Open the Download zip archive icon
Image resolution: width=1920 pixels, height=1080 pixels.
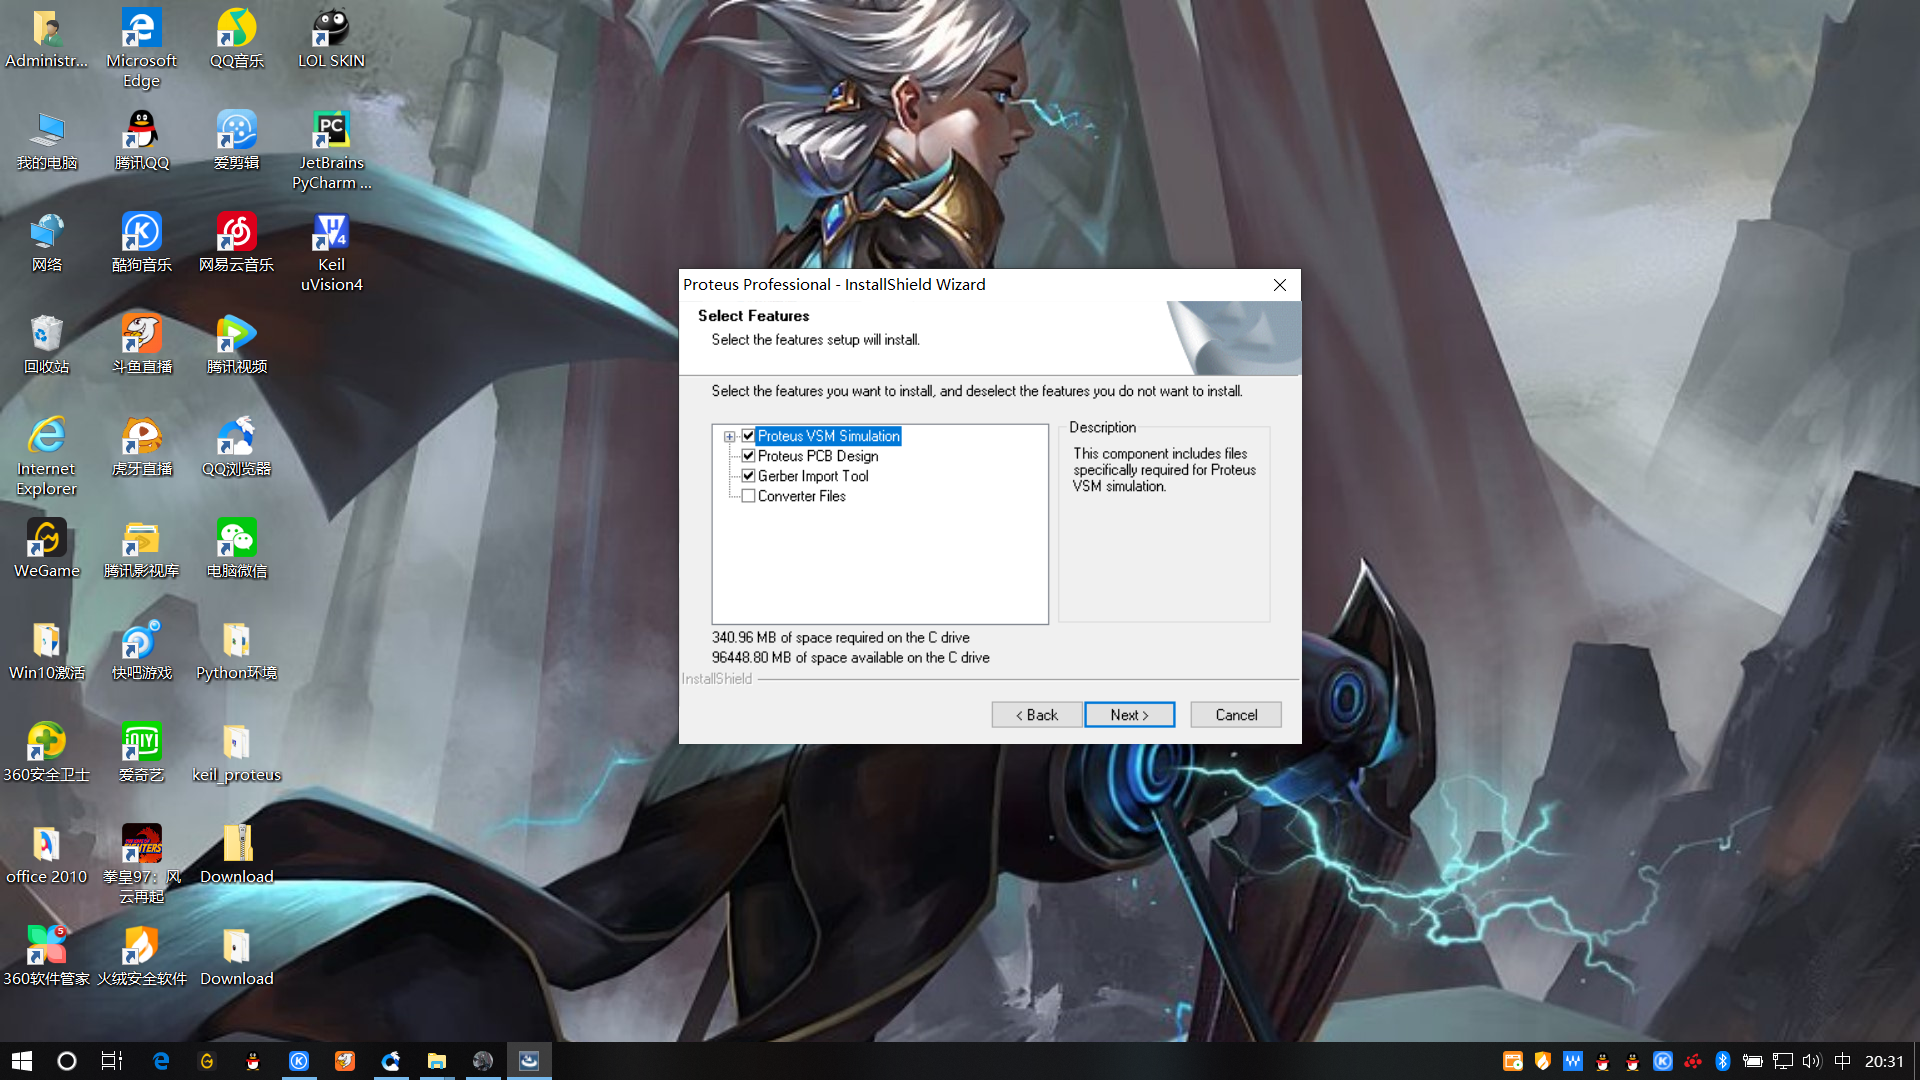pyautogui.click(x=236, y=845)
